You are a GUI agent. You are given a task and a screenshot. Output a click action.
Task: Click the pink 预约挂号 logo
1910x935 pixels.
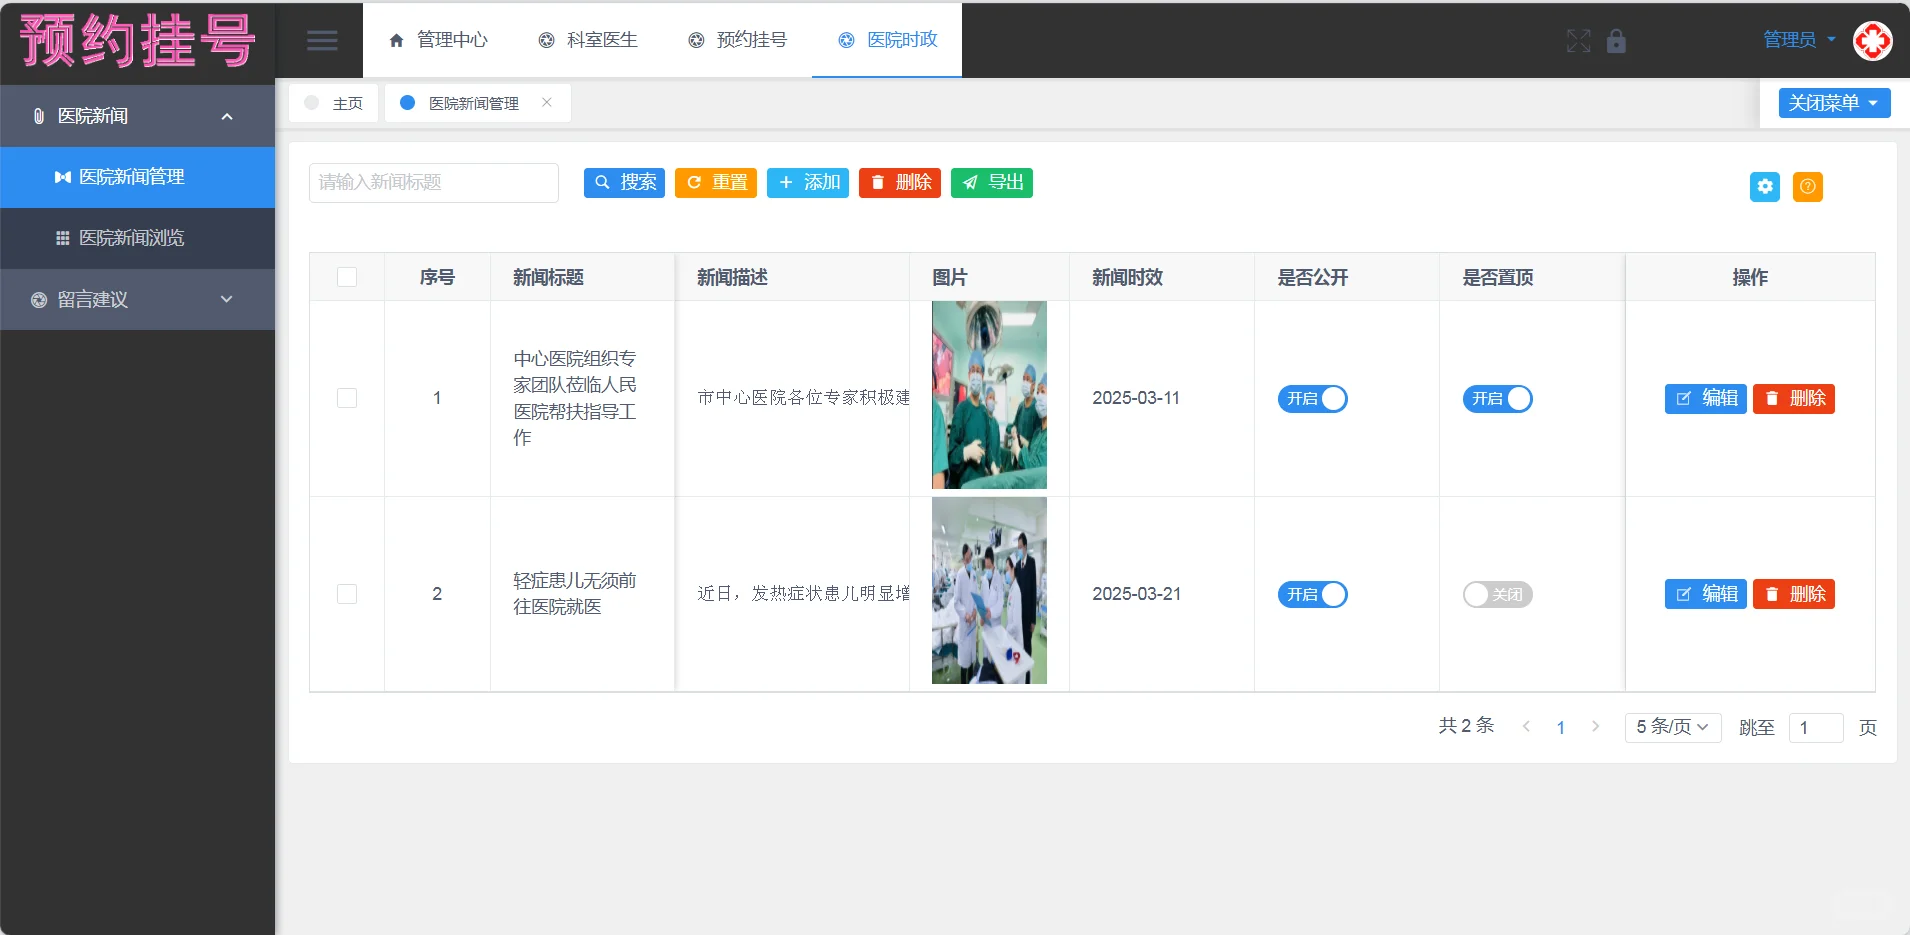pos(137,41)
